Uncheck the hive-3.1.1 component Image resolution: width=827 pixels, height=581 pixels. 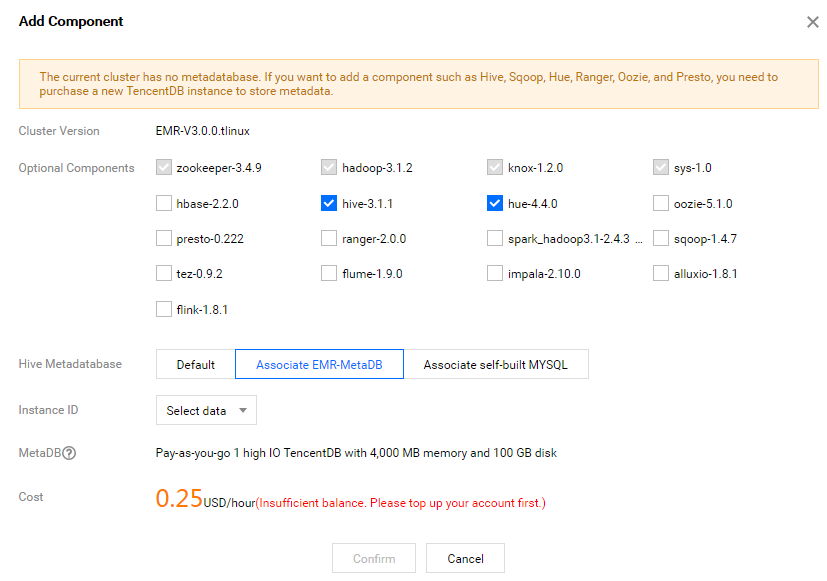[329, 204]
